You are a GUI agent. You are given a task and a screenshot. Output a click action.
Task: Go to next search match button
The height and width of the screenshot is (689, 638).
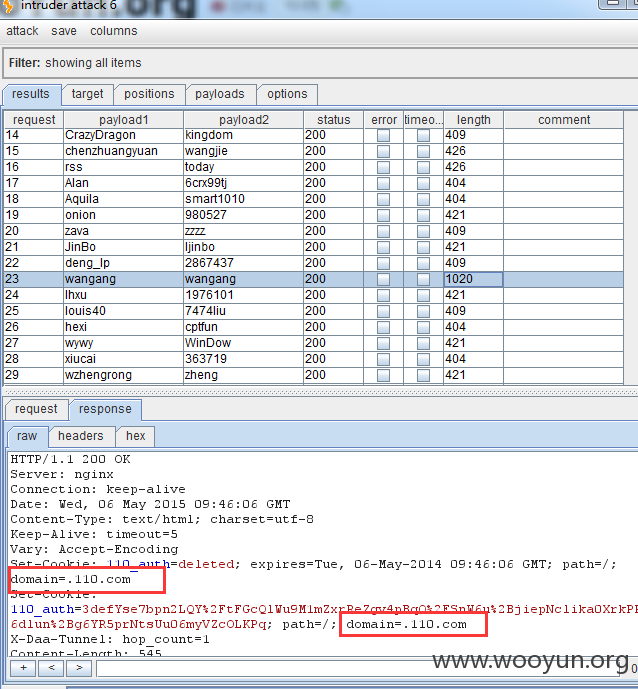79,668
